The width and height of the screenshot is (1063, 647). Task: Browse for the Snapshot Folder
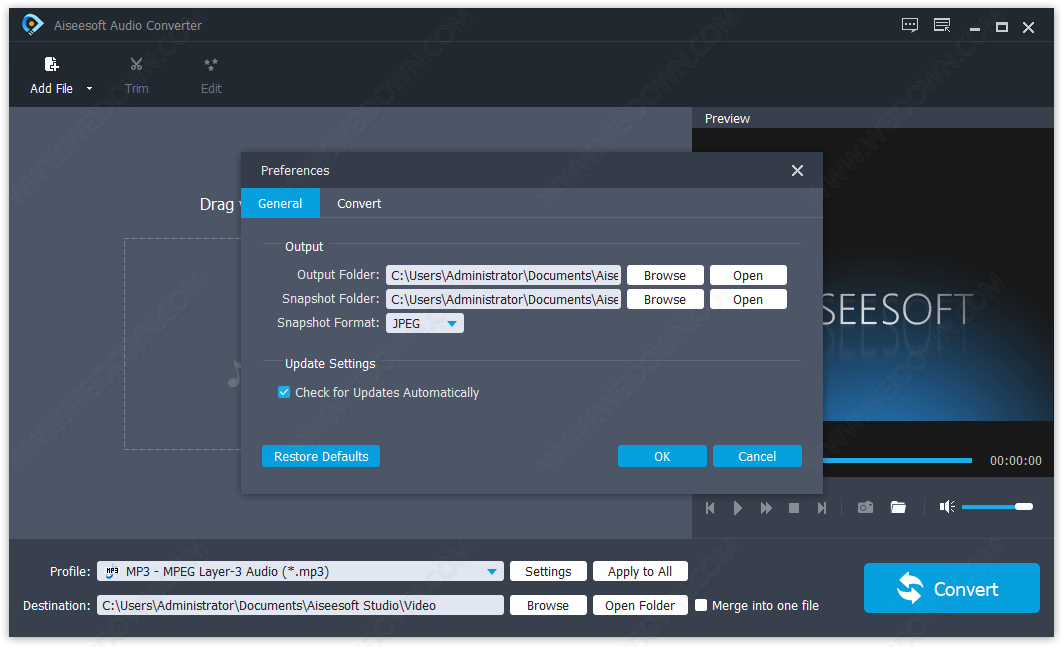(665, 299)
